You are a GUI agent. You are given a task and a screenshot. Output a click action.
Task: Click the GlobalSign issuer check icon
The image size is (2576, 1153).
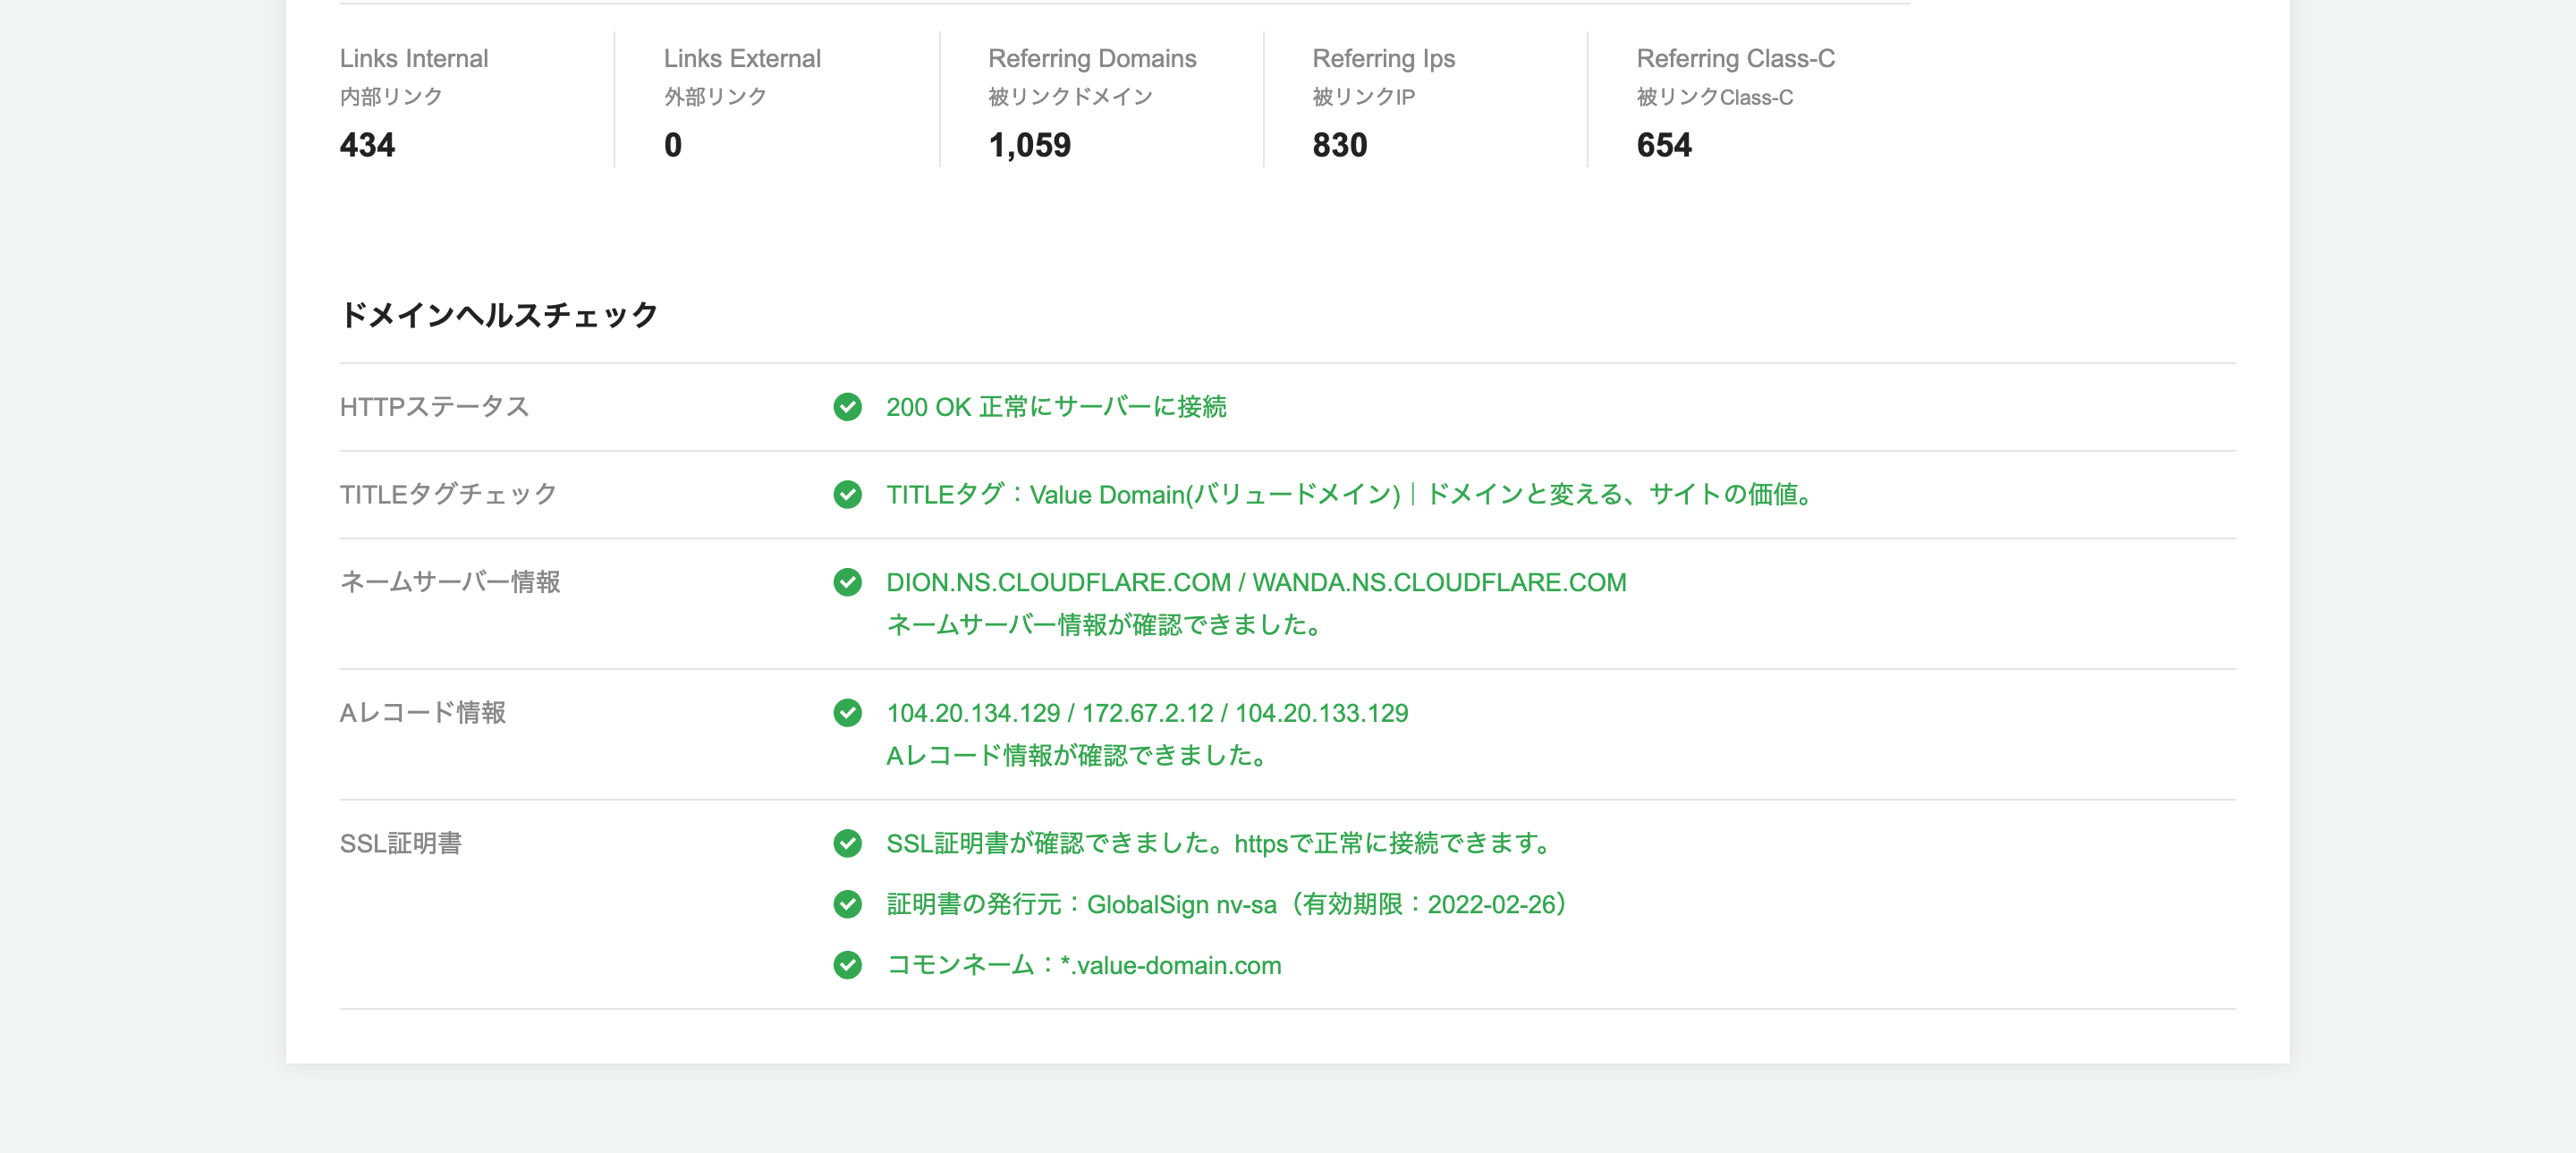coord(847,904)
